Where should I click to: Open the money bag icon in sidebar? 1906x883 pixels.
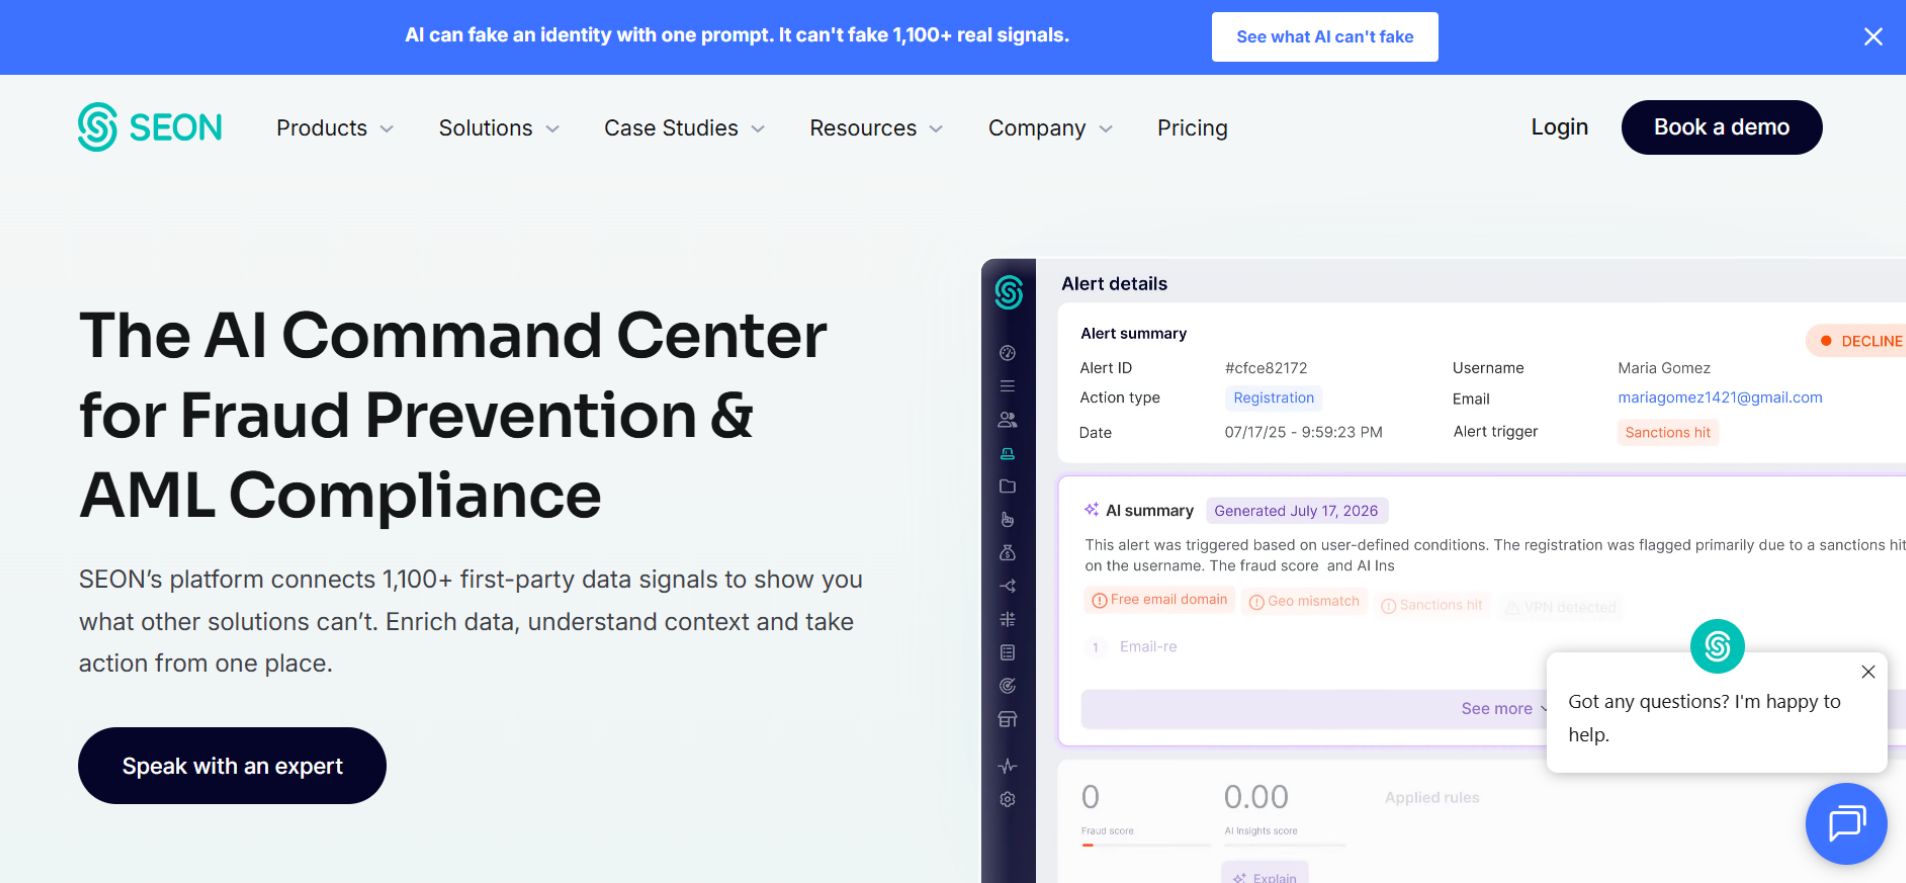point(1007,552)
